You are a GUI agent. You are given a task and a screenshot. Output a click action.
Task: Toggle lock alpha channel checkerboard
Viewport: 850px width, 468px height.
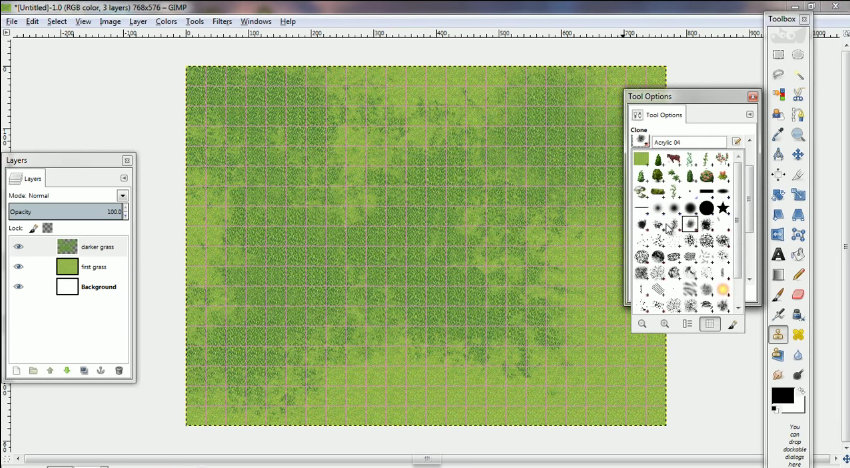pyautogui.click(x=48, y=228)
